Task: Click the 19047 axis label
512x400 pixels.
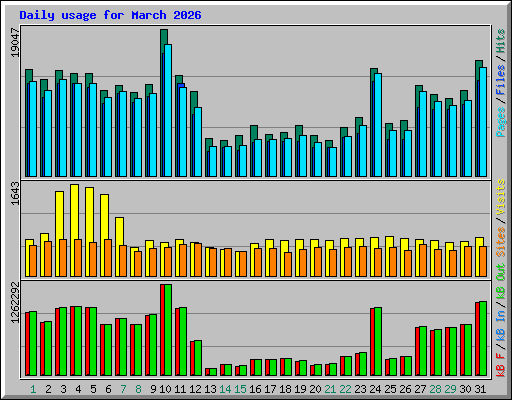Action: (x=15, y=43)
